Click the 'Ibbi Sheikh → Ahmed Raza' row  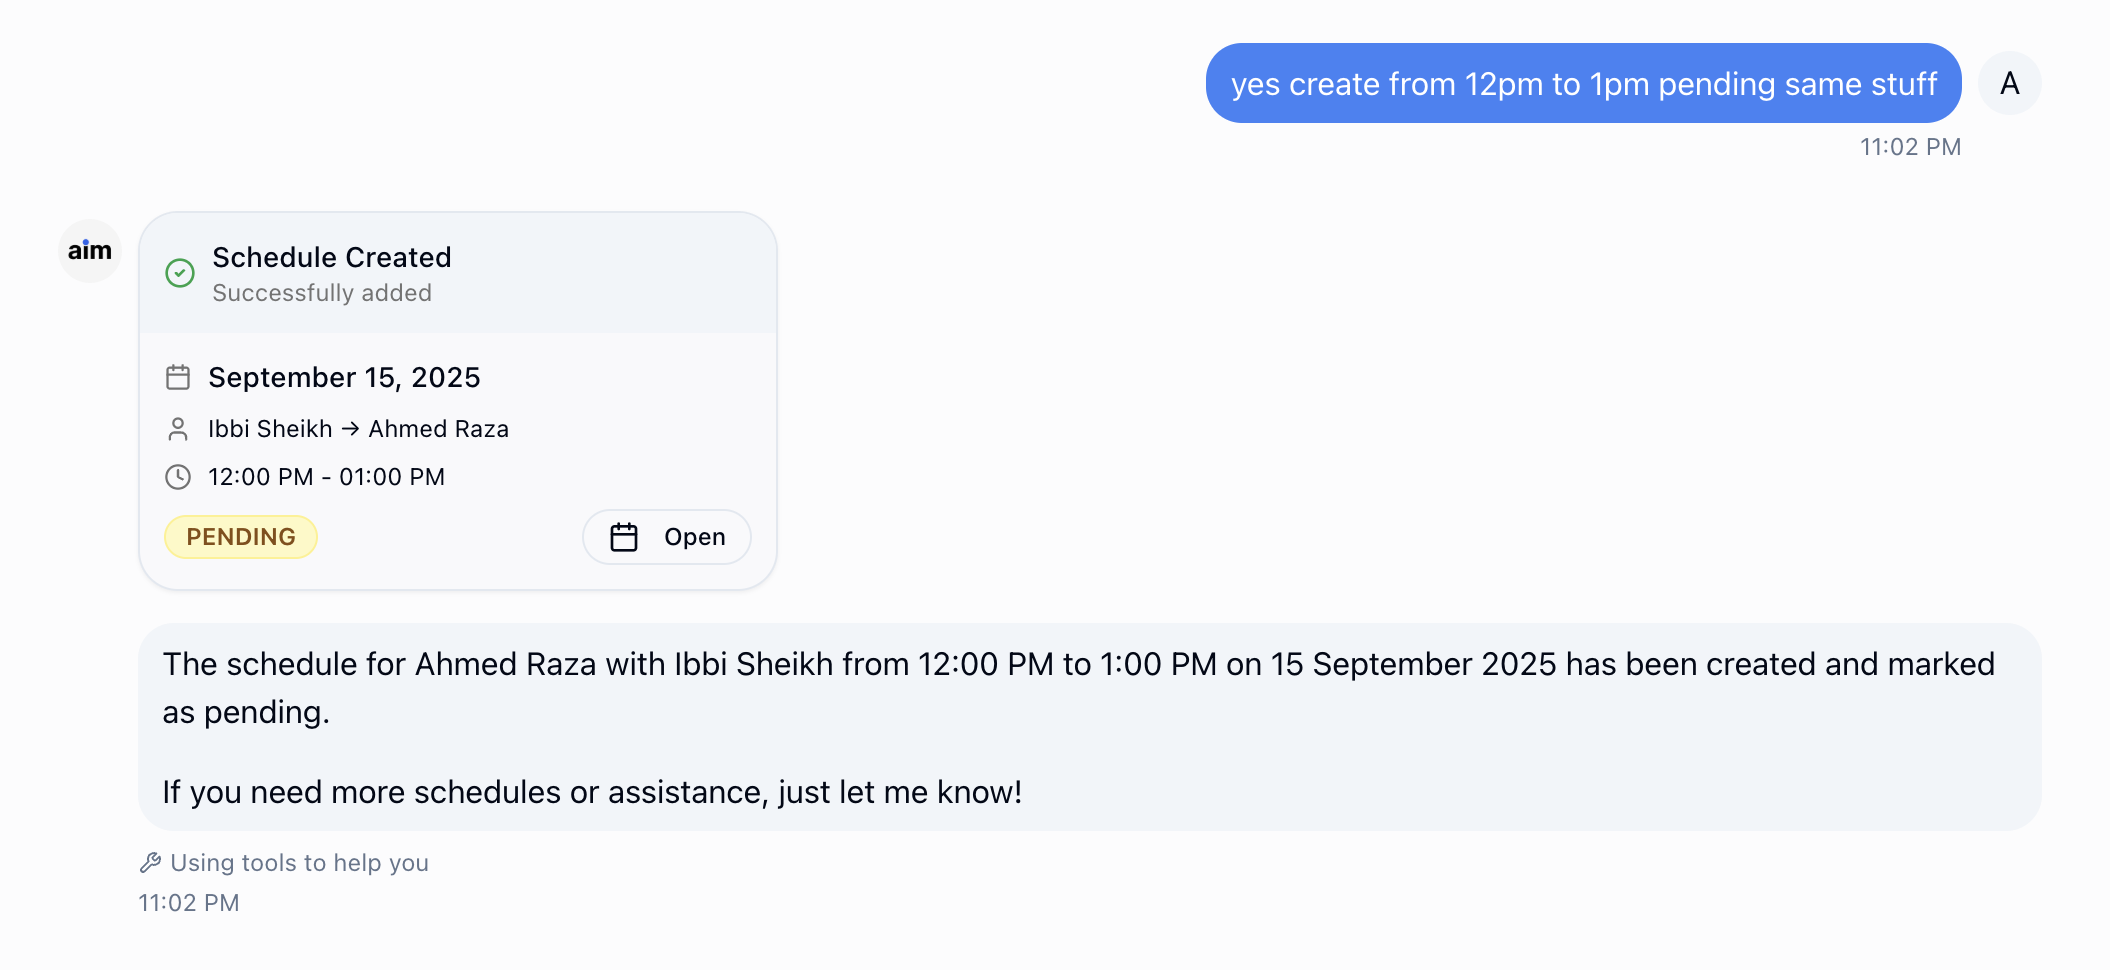point(358,428)
